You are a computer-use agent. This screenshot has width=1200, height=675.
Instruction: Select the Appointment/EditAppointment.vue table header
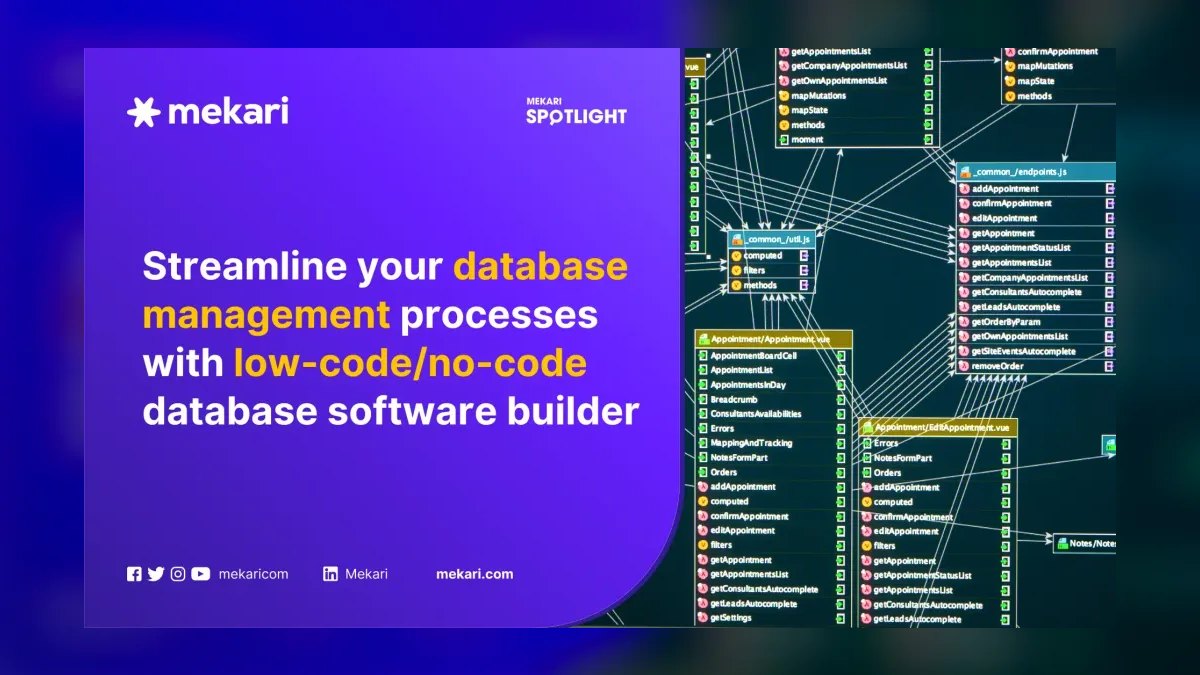point(937,427)
